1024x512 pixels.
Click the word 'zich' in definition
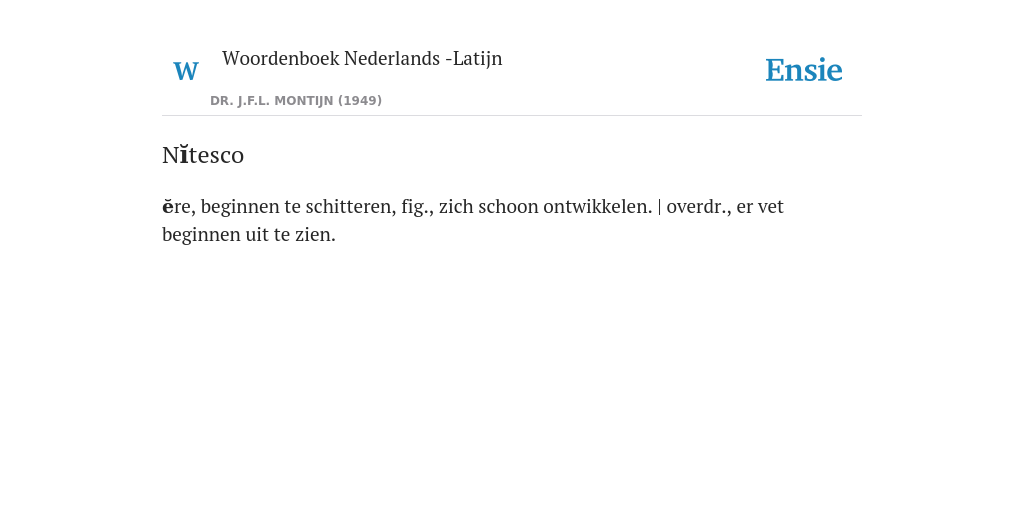pos(456,206)
